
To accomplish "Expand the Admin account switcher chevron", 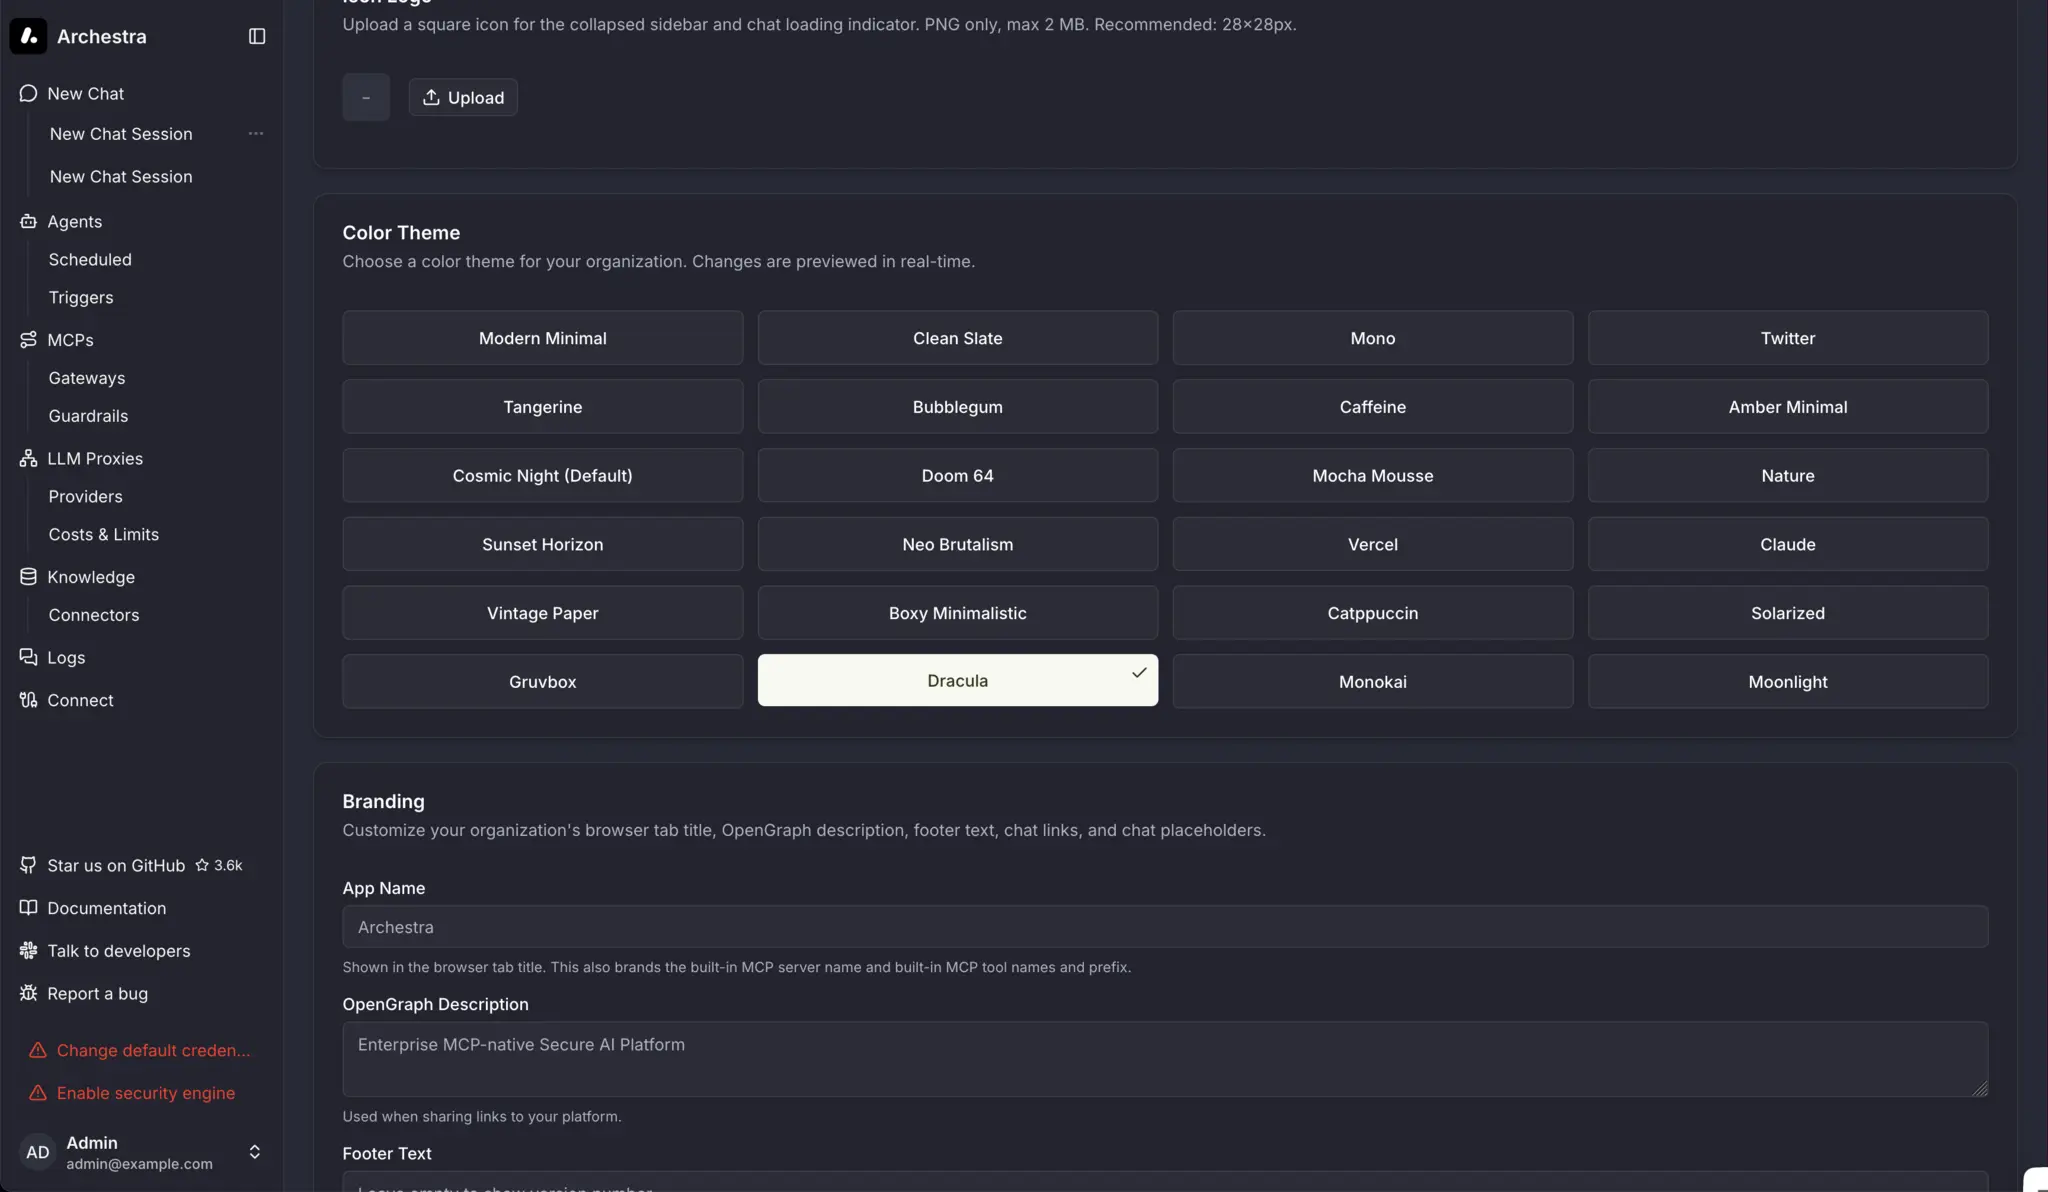I will 254,1152.
